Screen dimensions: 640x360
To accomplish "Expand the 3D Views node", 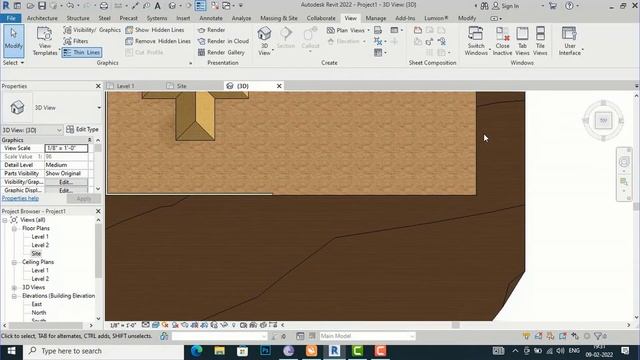I will coord(14,288).
